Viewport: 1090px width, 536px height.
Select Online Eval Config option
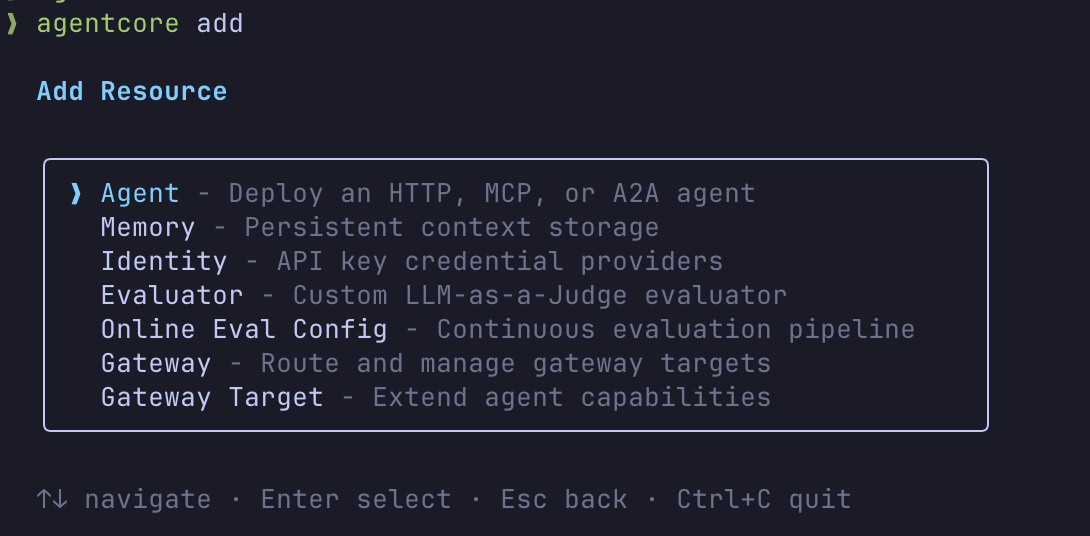244,329
